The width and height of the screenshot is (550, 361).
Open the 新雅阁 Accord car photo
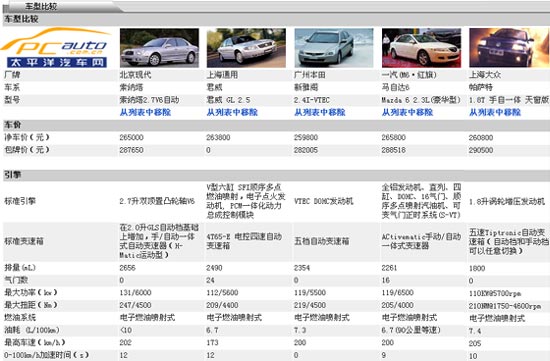(x=334, y=48)
